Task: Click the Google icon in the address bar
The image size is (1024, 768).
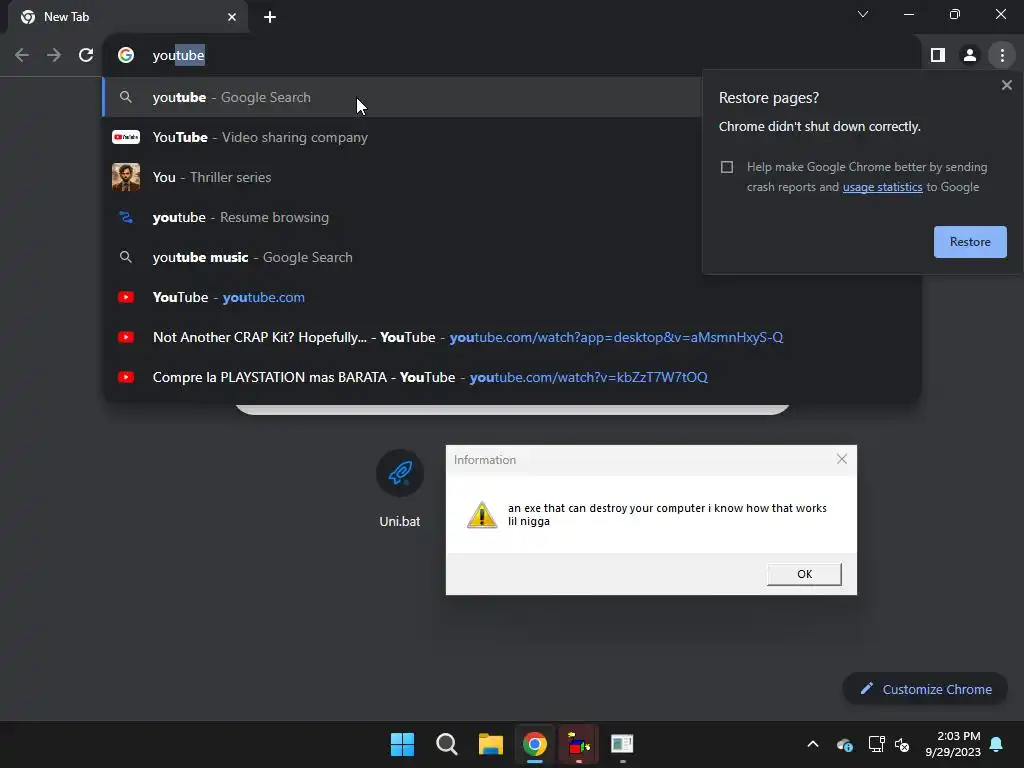Action: [126, 56]
